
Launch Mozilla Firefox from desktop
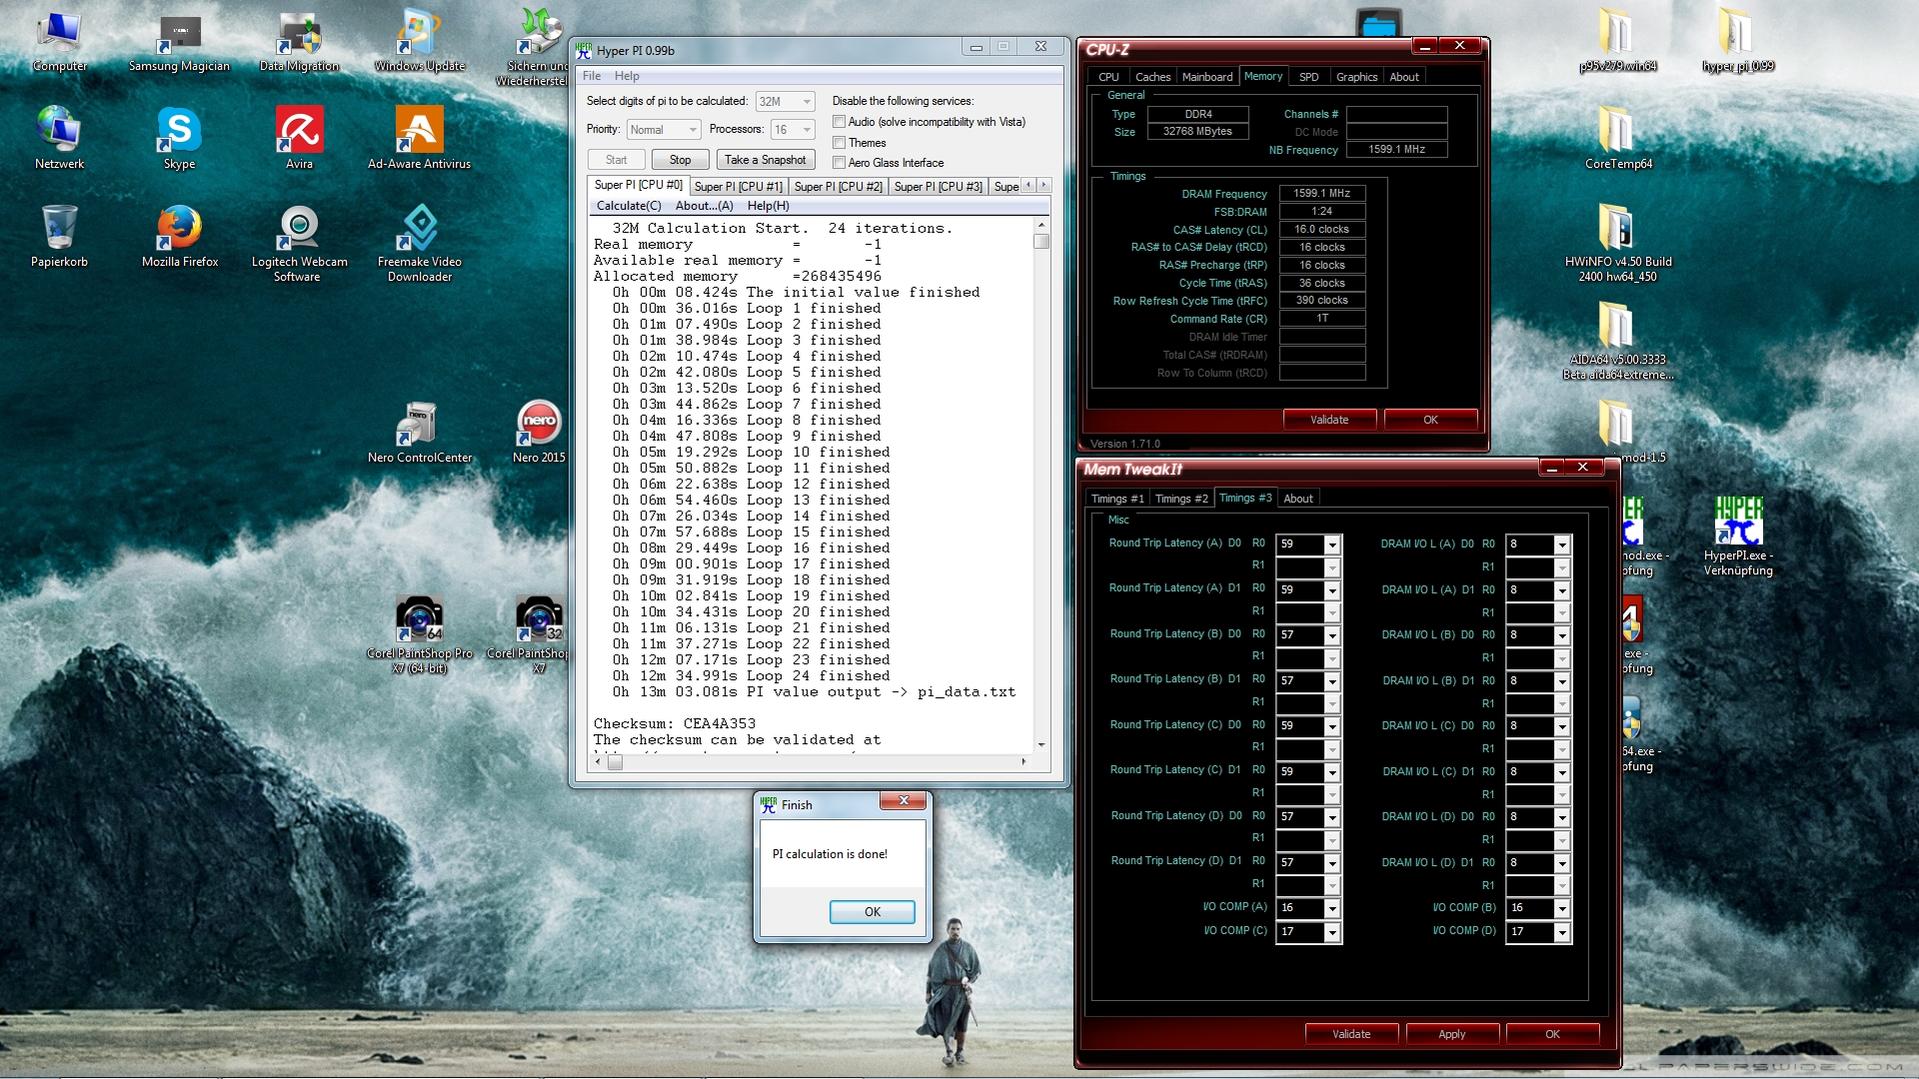[180, 236]
